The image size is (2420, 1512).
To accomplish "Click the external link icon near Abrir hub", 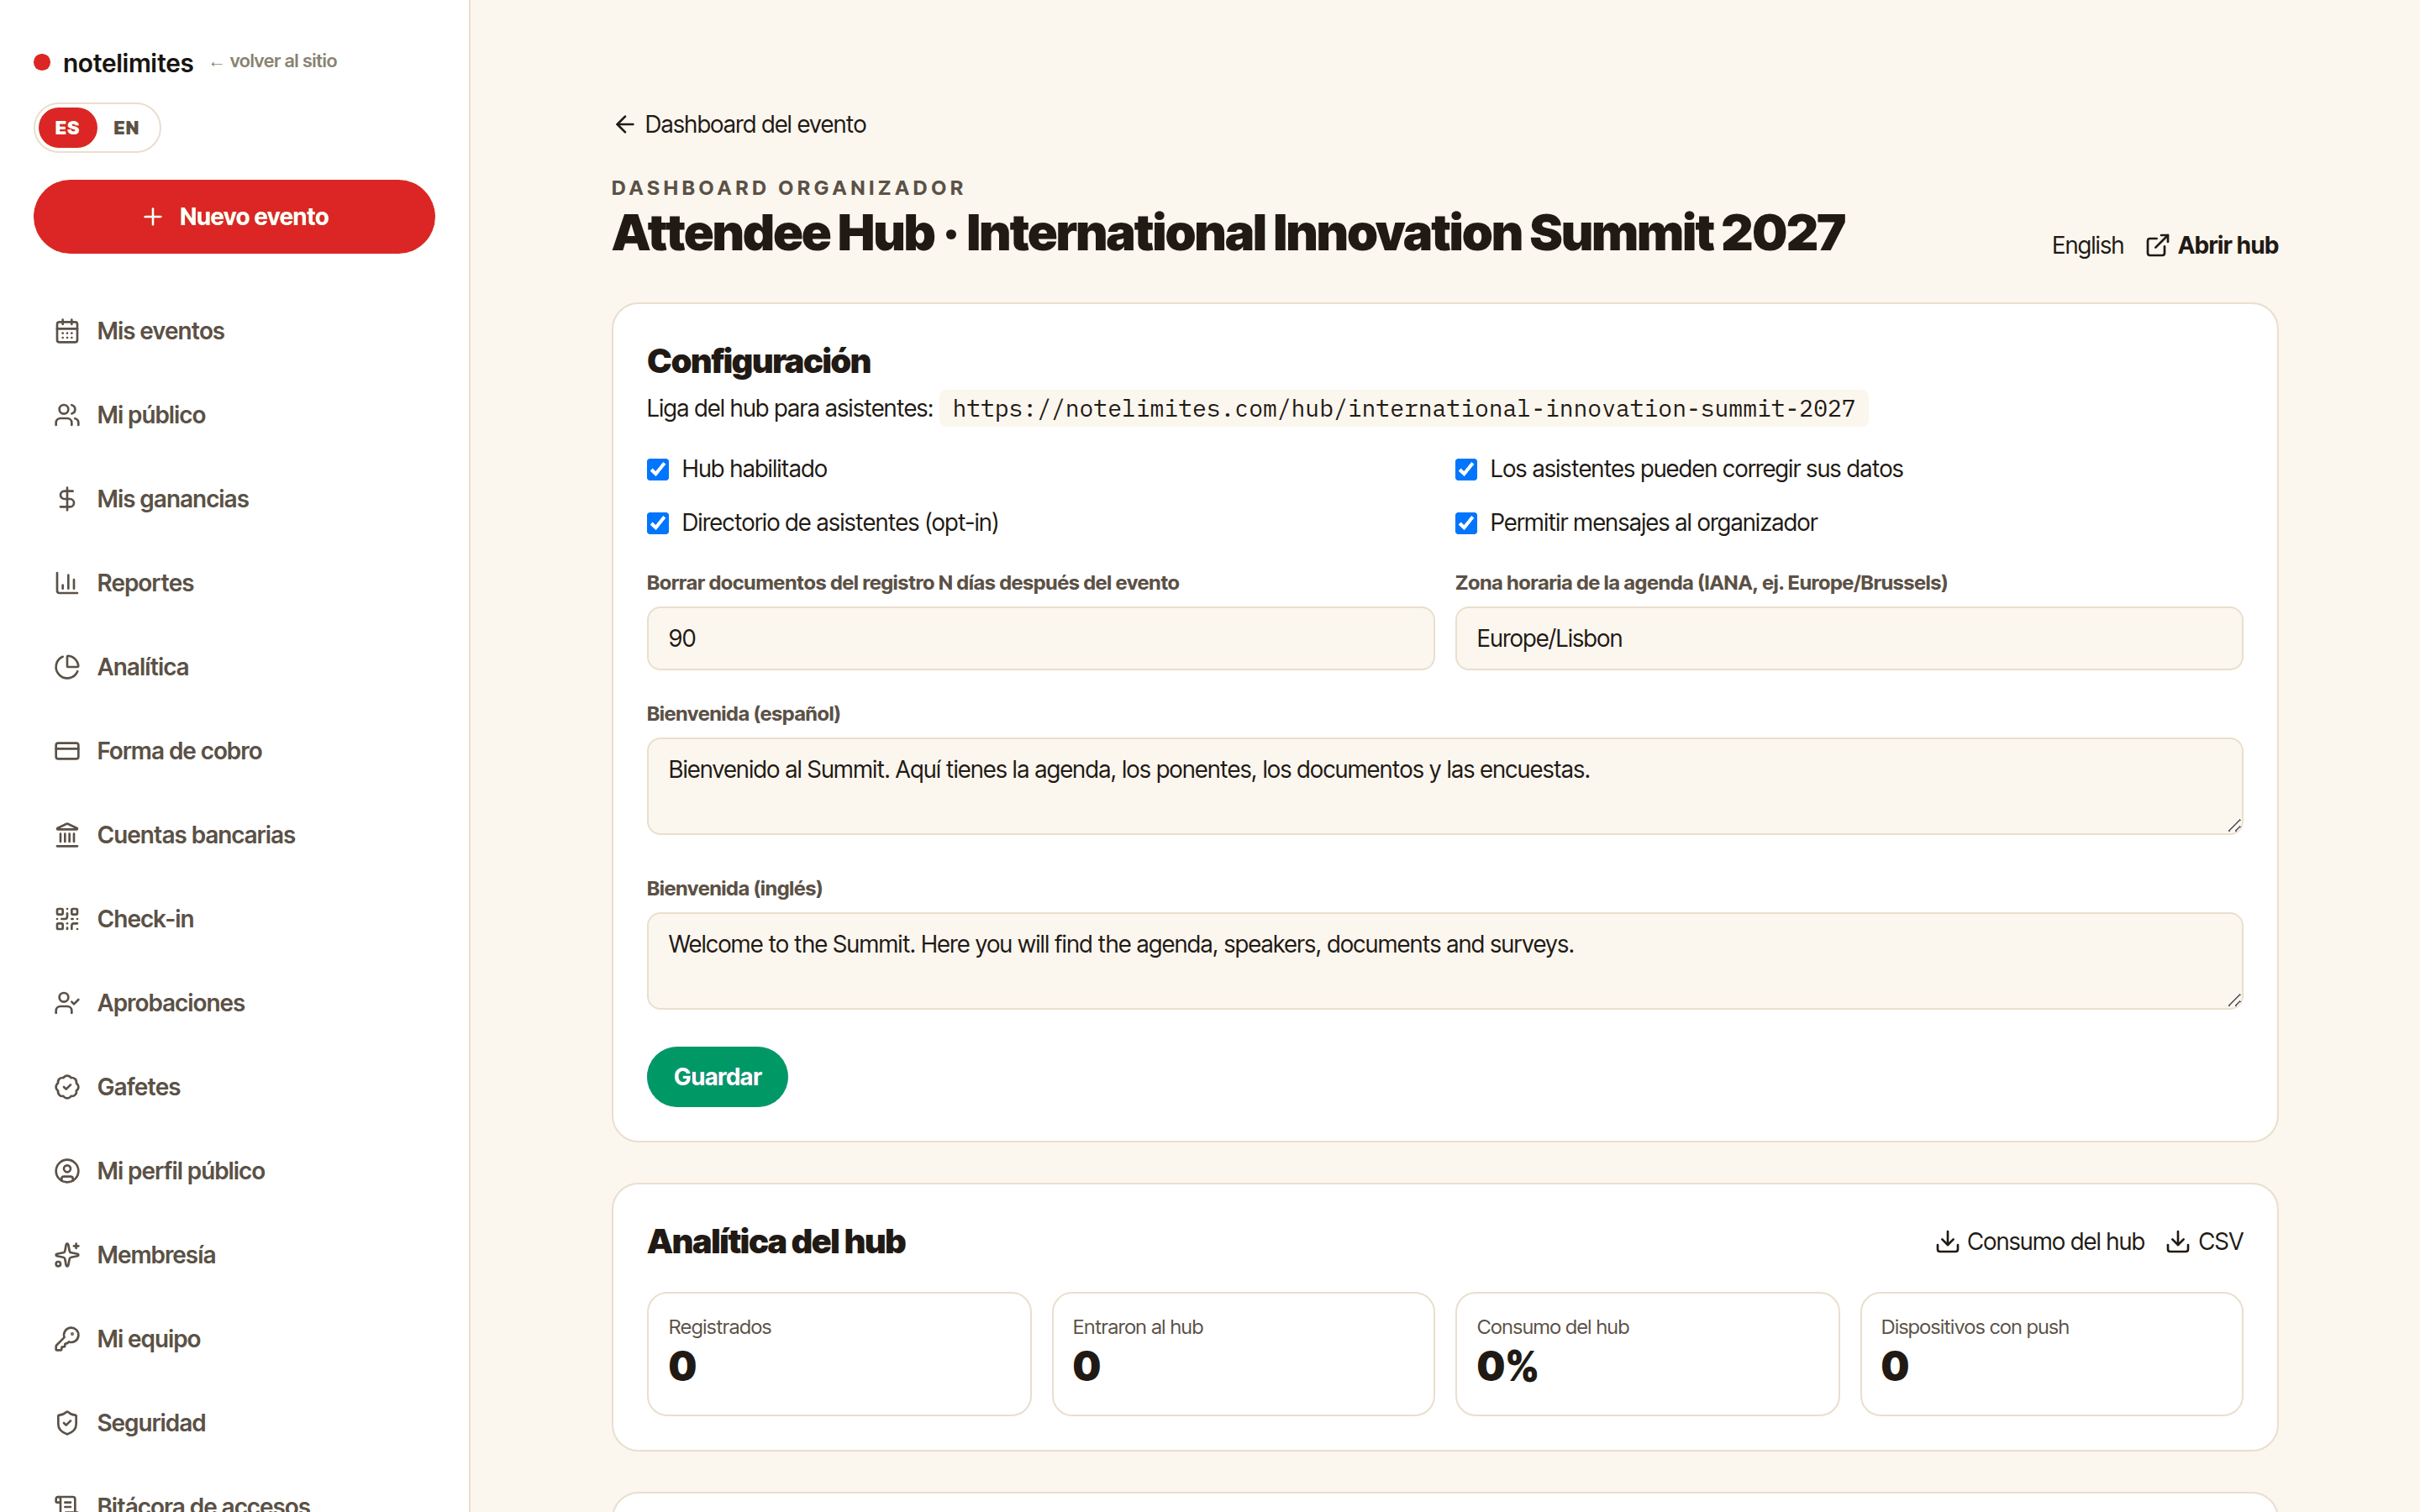I will [2157, 246].
